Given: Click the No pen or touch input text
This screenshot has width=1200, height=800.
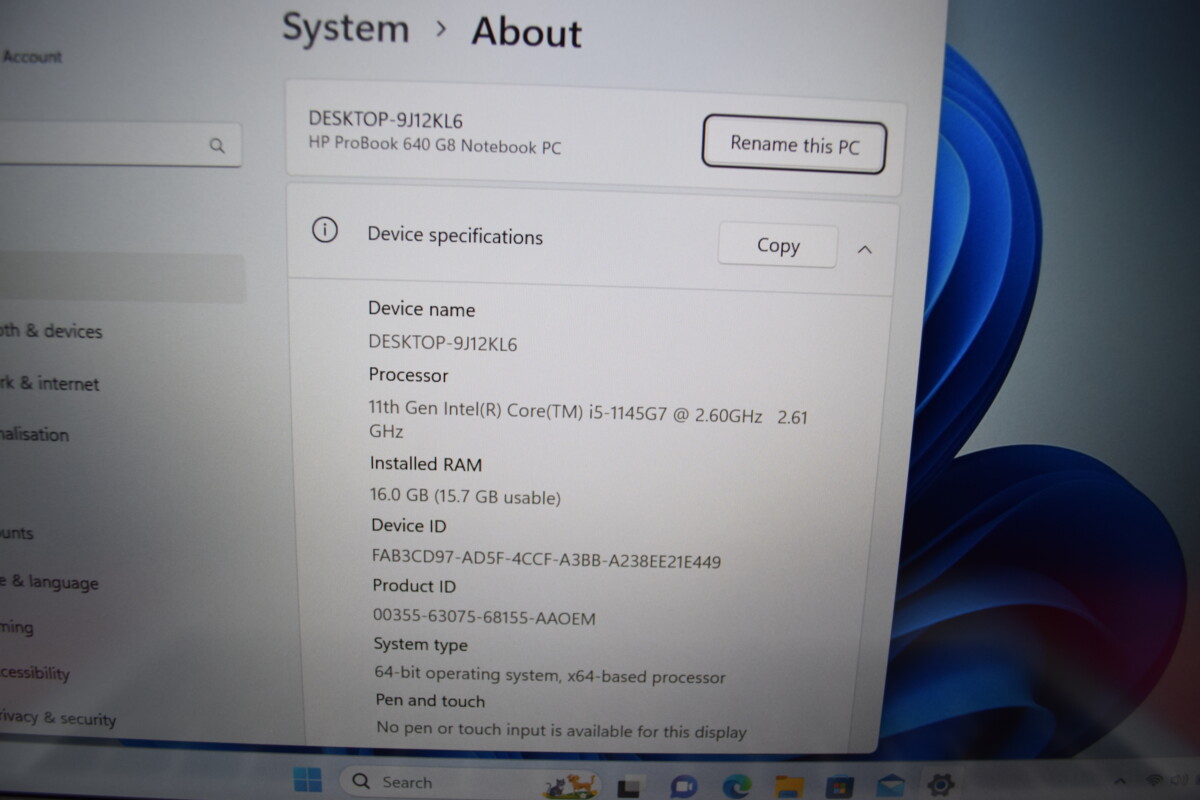Looking at the screenshot, I should 561,730.
